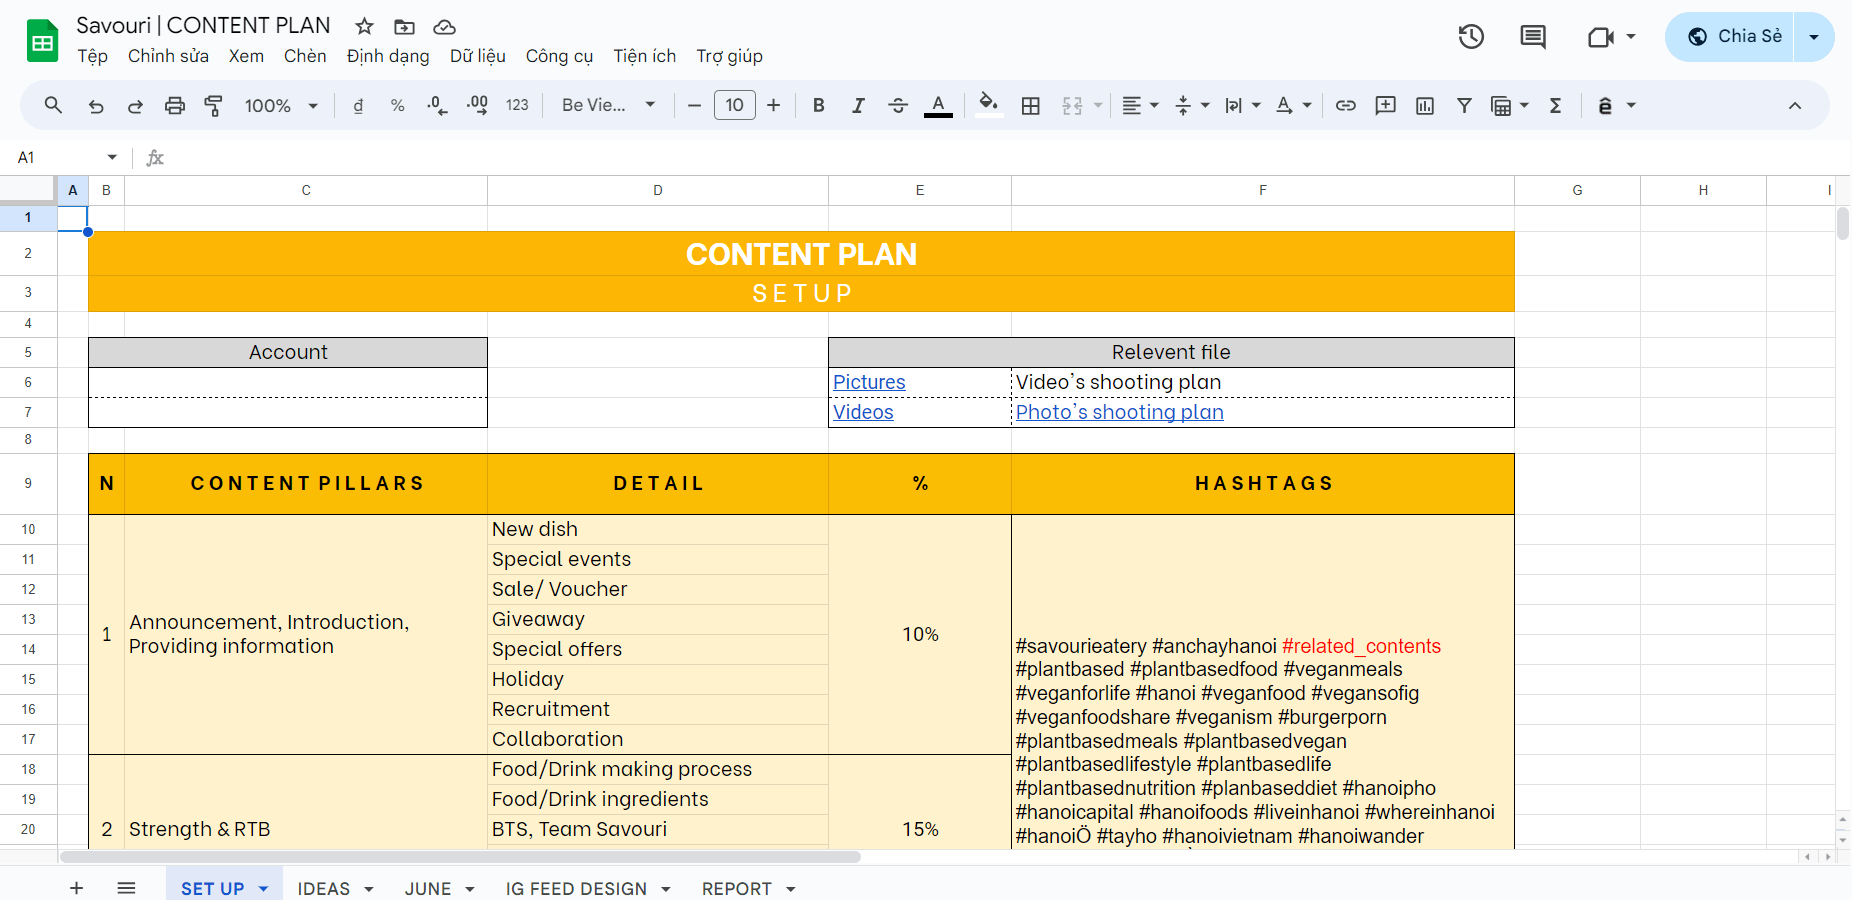The image size is (1852, 900).
Task: Open zoom level 100% dropdown
Action: (281, 105)
